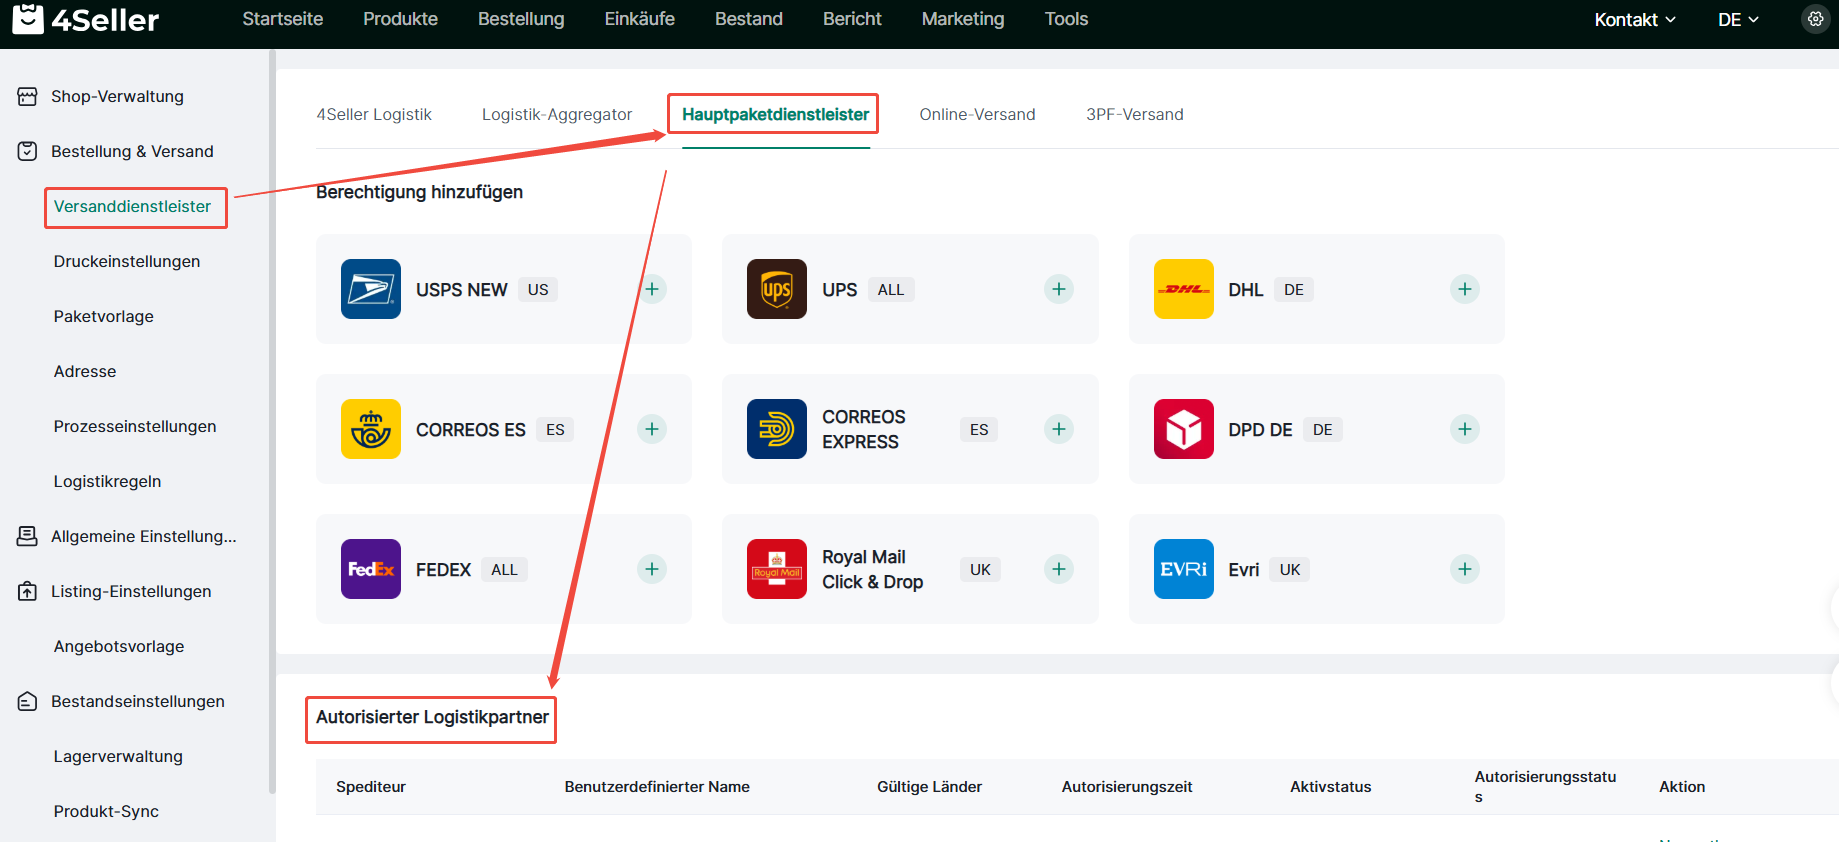Click the 4Seller logo
The width and height of the screenshot is (1839, 842).
click(86, 19)
